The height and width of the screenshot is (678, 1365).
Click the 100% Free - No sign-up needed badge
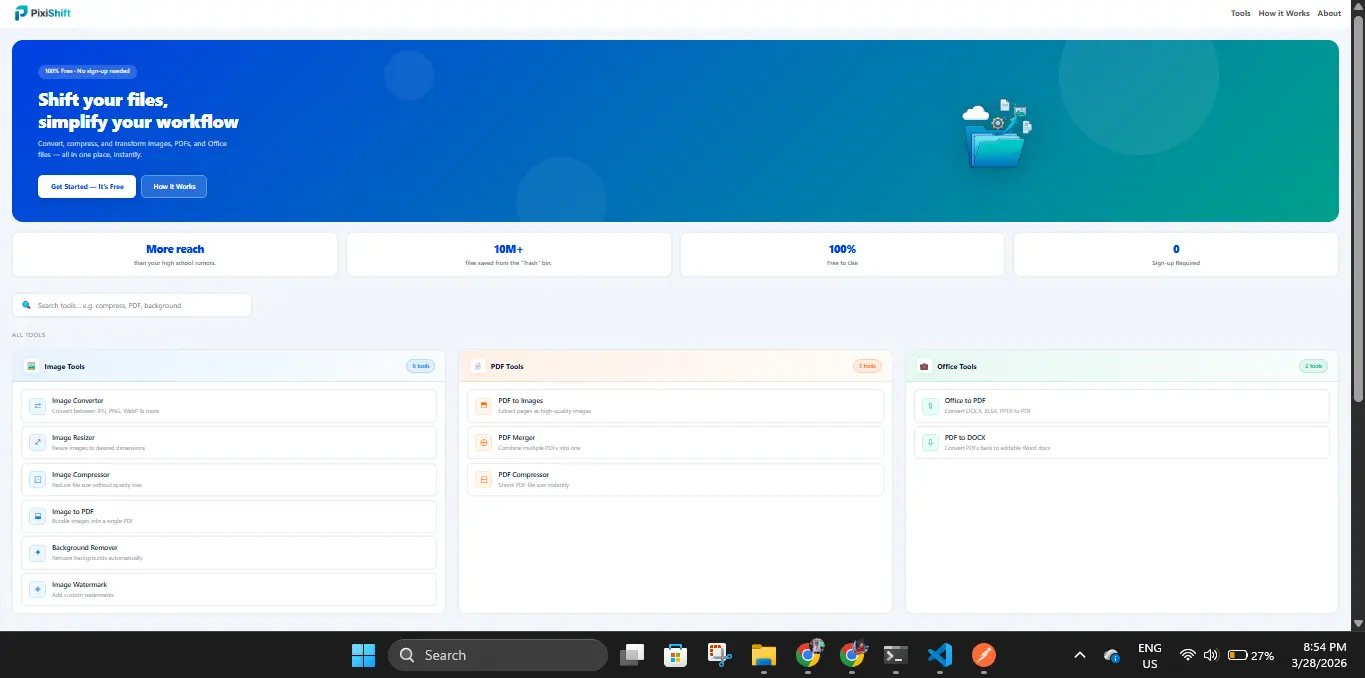(88, 71)
